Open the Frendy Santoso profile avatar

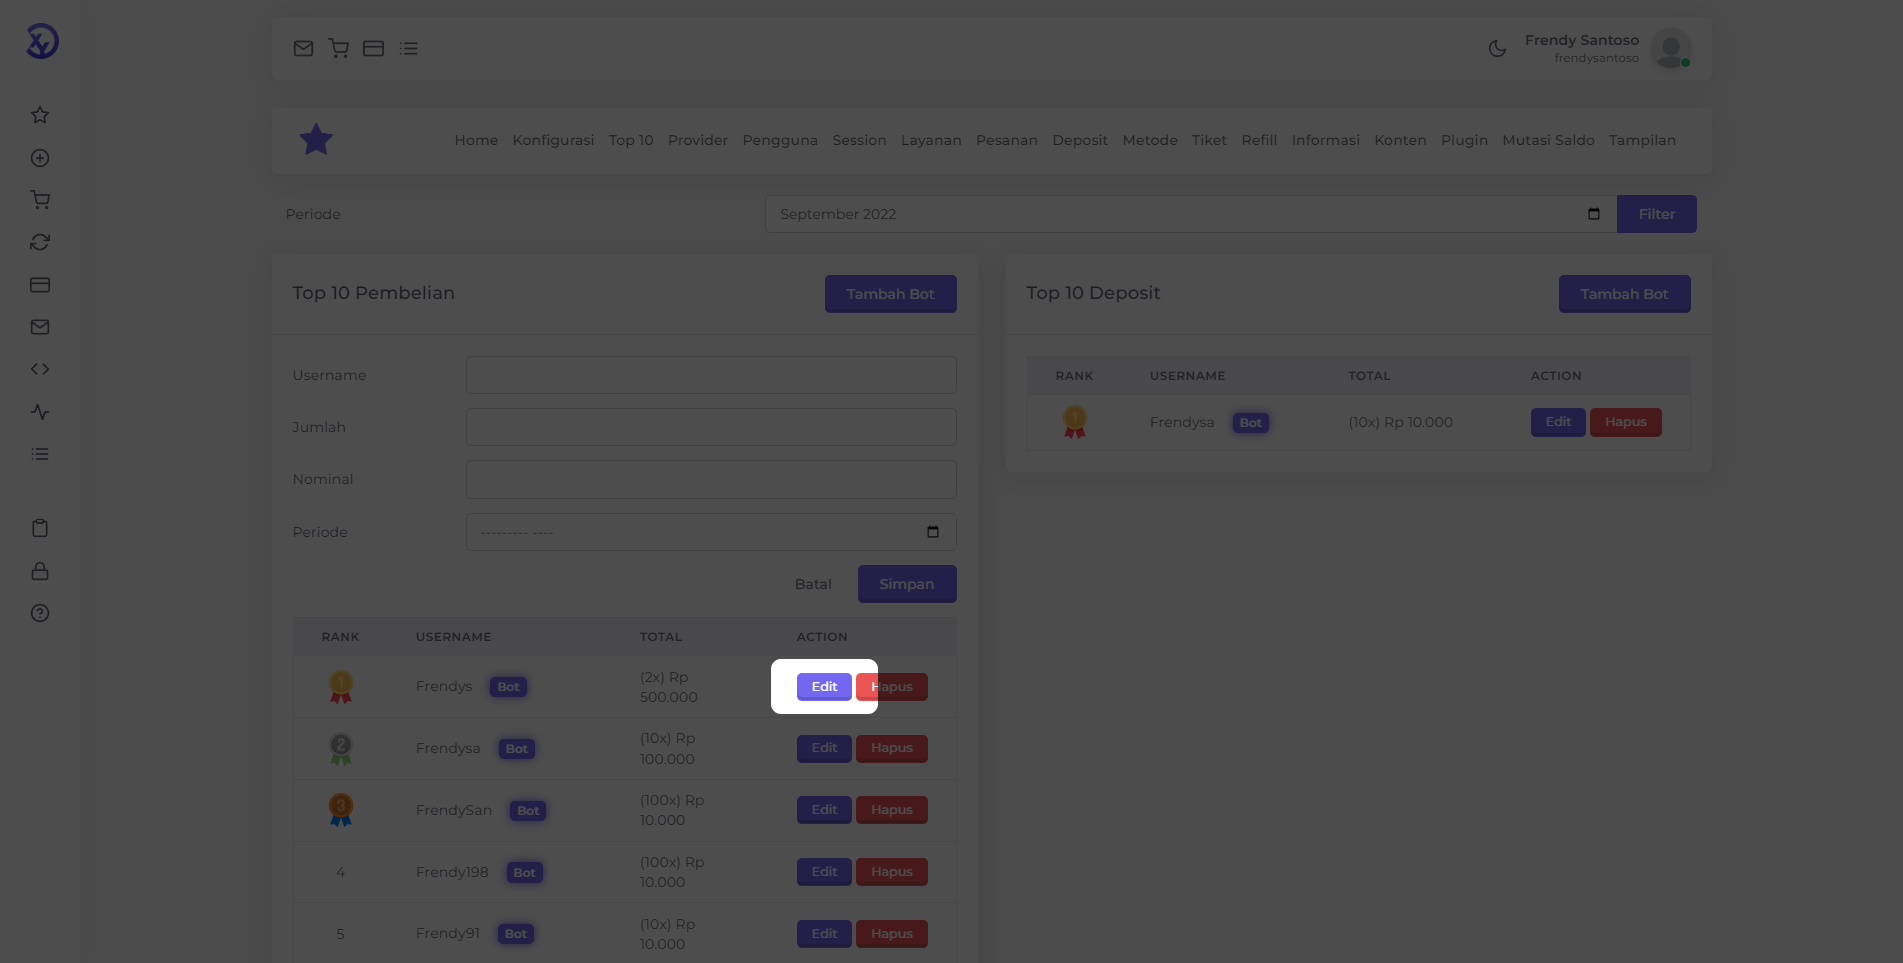[1670, 48]
